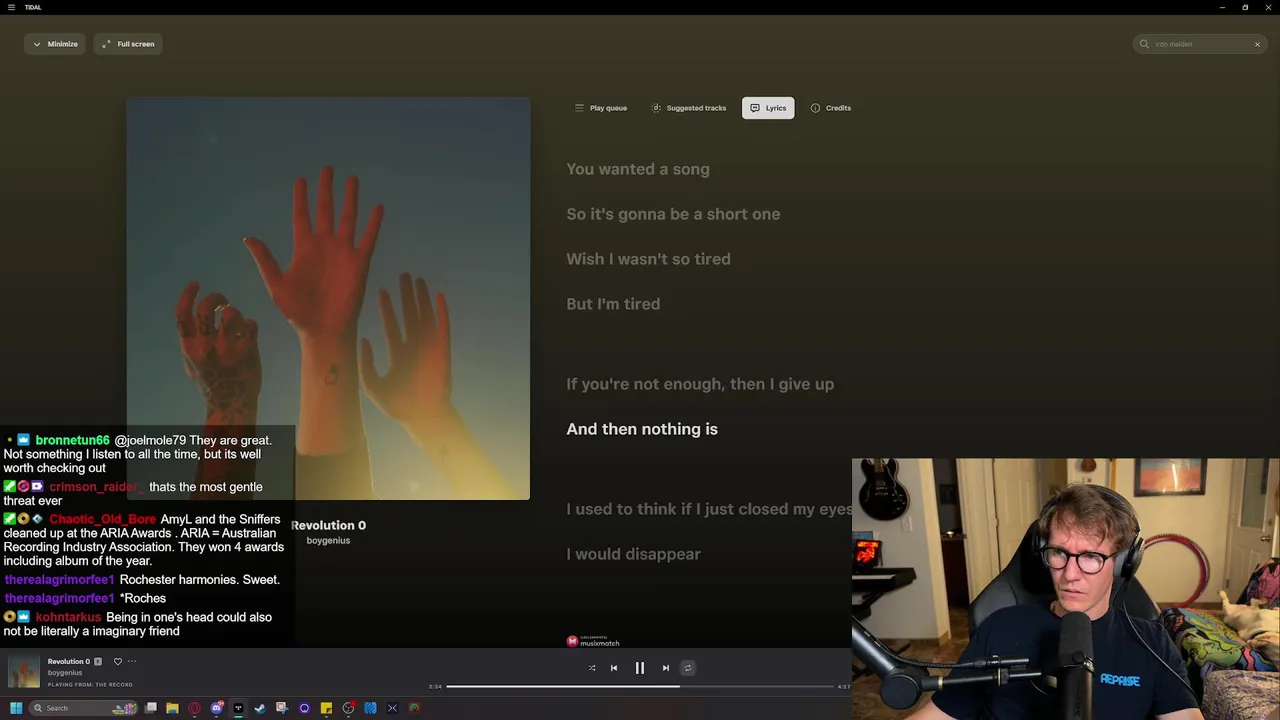Skip to the next track
Screen dimensions: 1280x720
(666, 668)
